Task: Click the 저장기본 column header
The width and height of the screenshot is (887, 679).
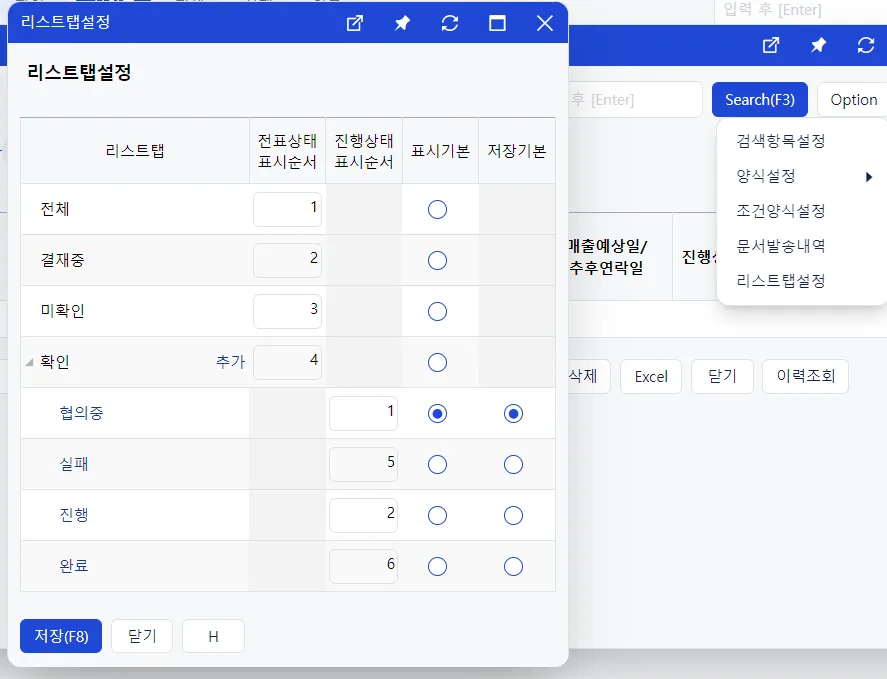Action: point(516,151)
